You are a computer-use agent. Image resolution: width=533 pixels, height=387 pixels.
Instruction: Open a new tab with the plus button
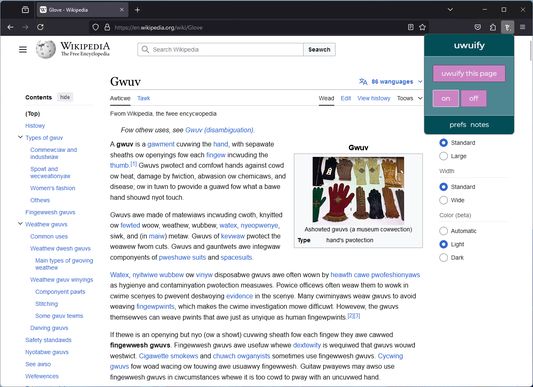[x=137, y=10]
